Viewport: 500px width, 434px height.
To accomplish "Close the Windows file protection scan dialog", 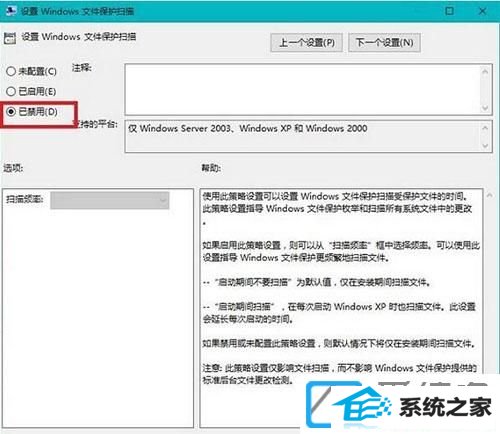I will (482, 11).
